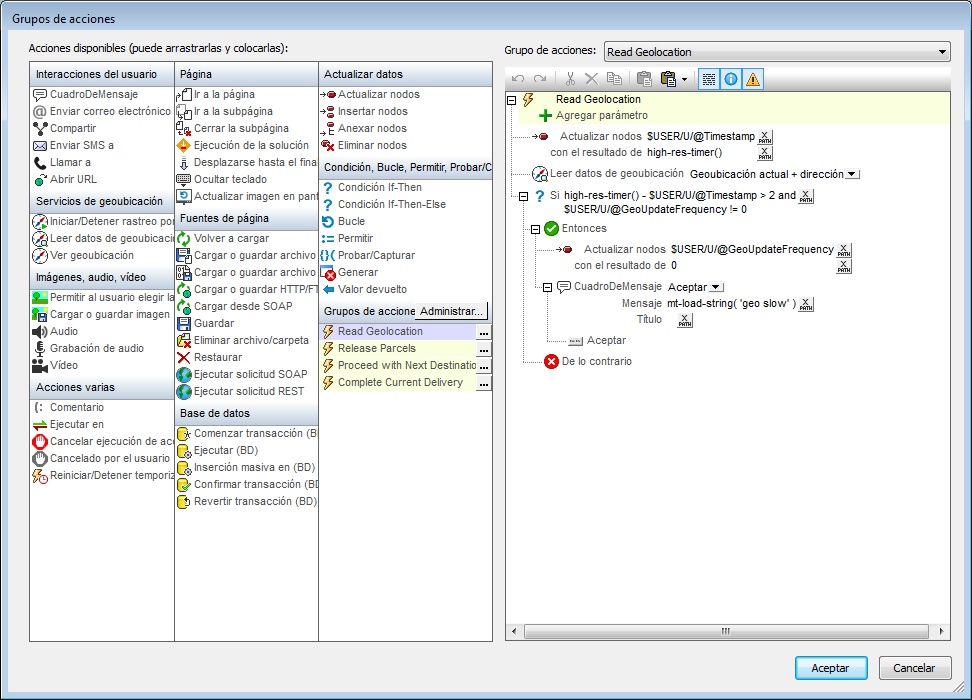This screenshot has height=700, width=972.
Task: Open the Geoubicación actual + dirección dropdown
Action: click(851, 174)
